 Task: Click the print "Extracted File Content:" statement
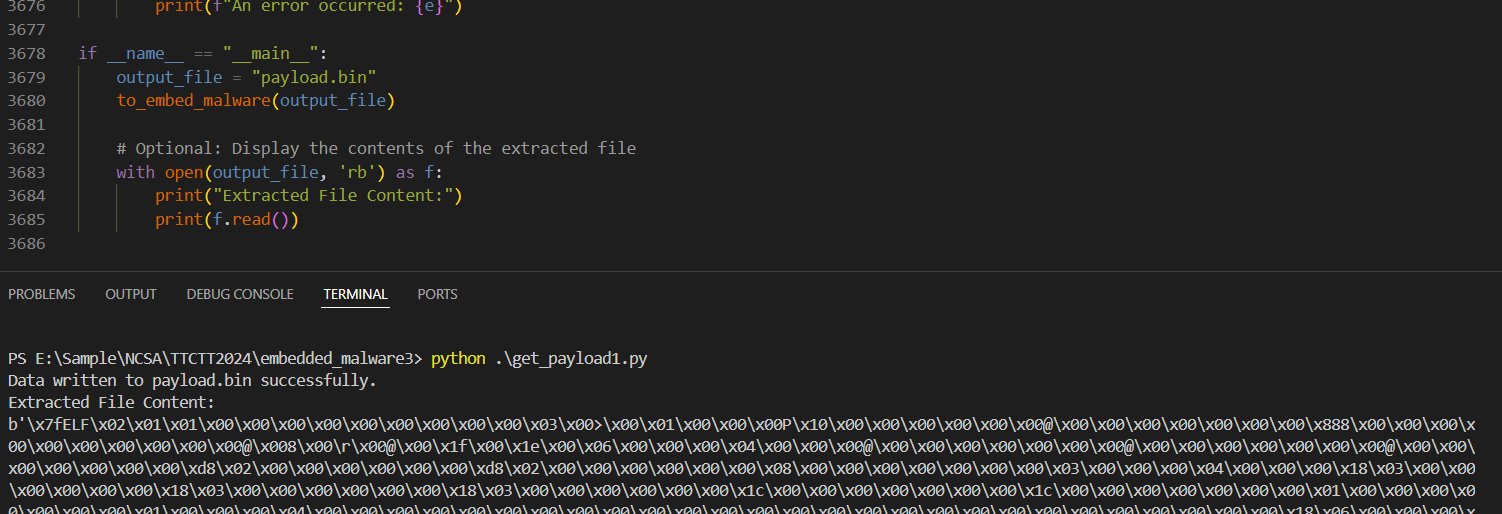(x=308, y=196)
